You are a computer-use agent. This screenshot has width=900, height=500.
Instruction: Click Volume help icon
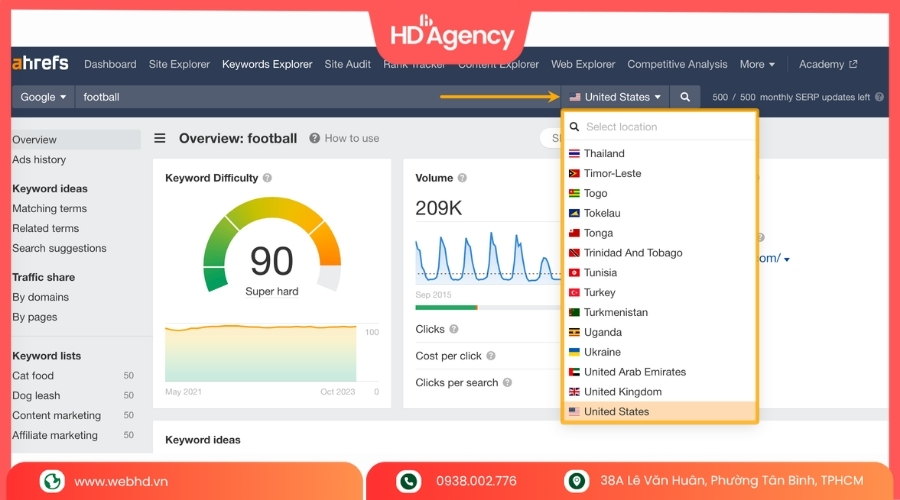(x=463, y=178)
